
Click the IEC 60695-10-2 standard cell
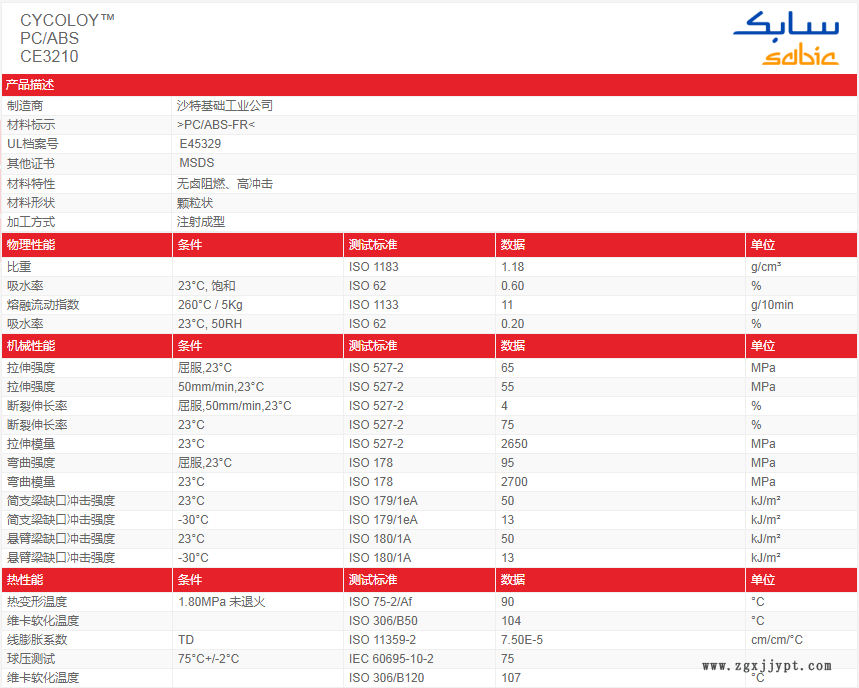391,659
